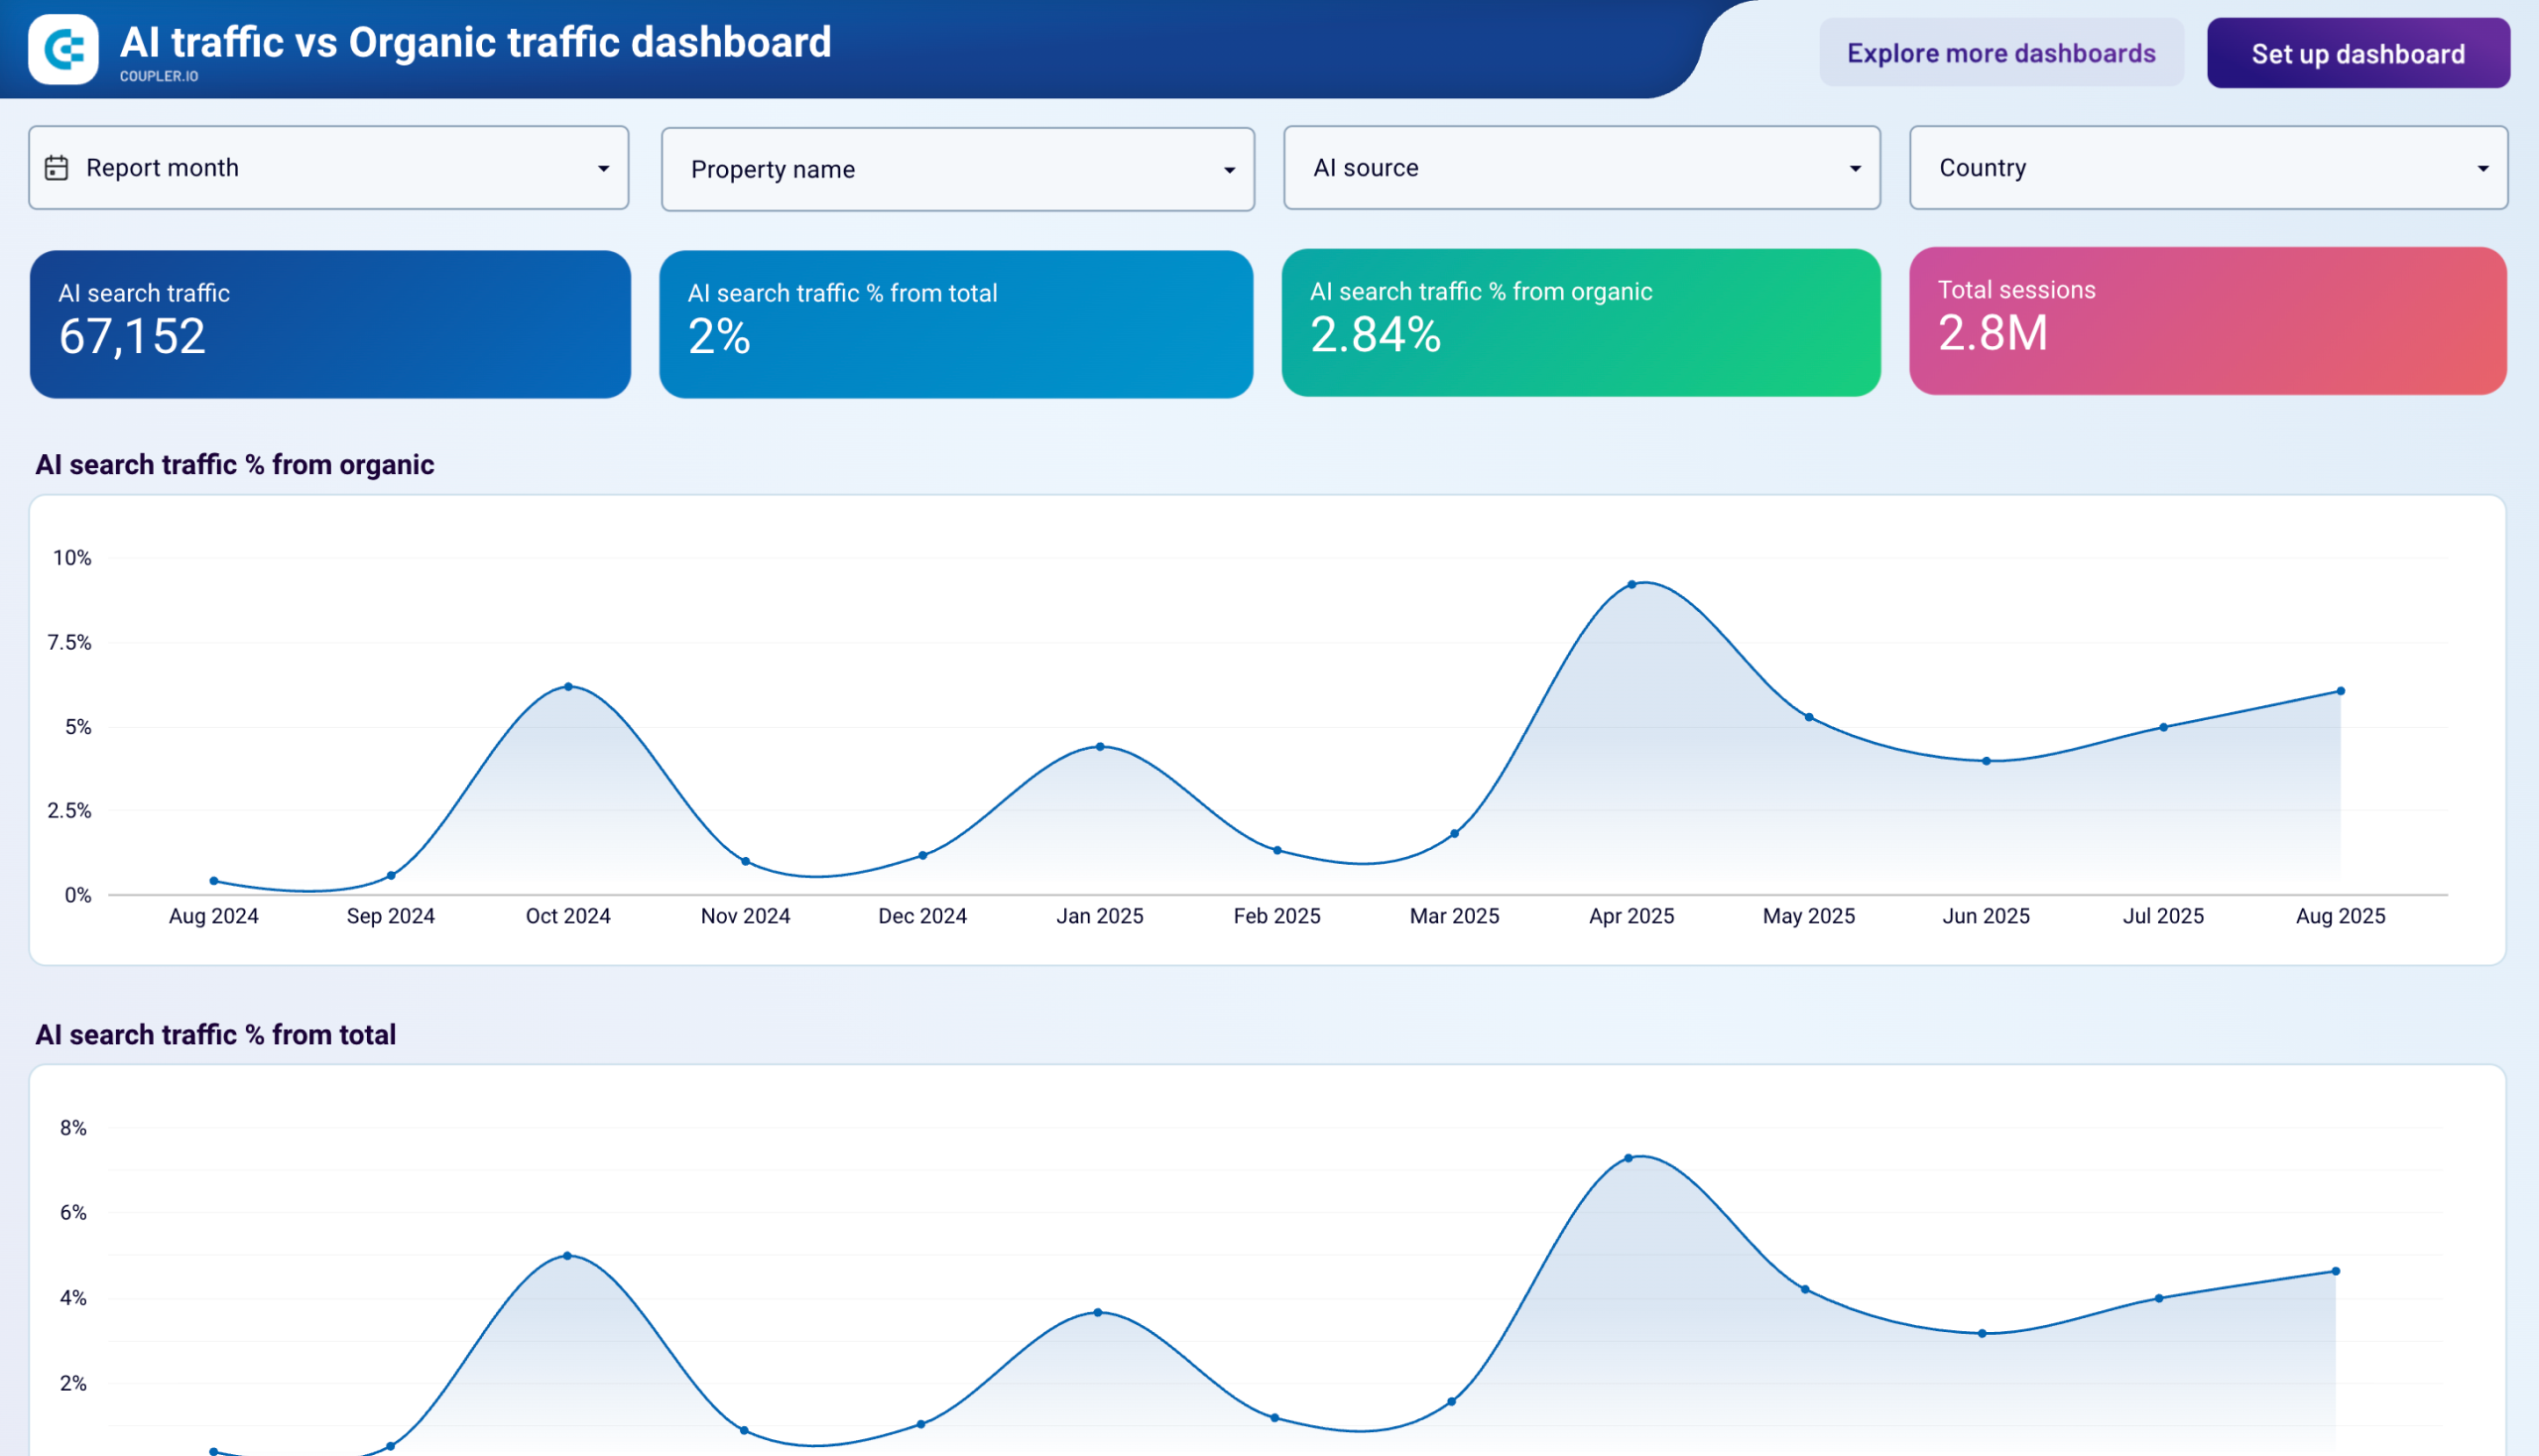
Task: Select the AI search traffic KPI card
Action: pyautogui.click(x=331, y=324)
